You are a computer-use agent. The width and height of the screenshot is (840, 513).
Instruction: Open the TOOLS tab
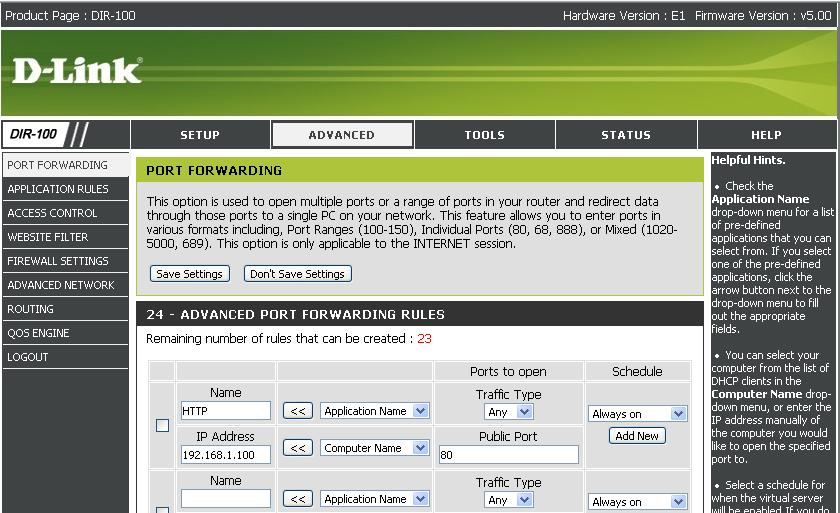pyautogui.click(x=484, y=134)
